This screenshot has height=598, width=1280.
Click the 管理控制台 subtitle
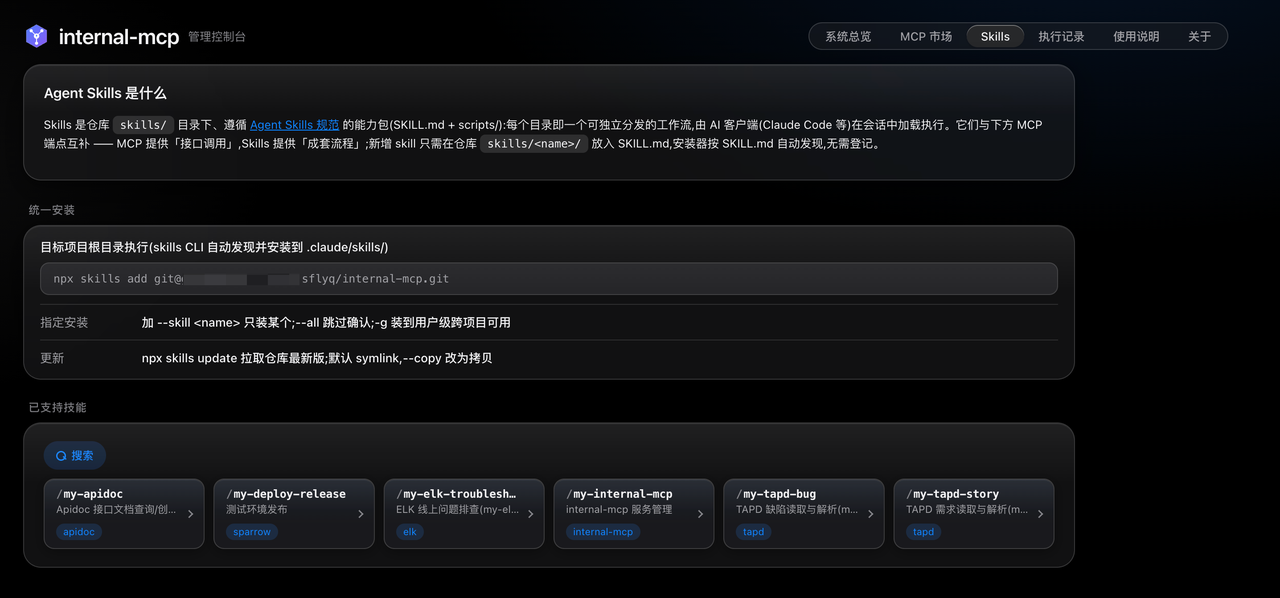pyautogui.click(x=216, y=37)
